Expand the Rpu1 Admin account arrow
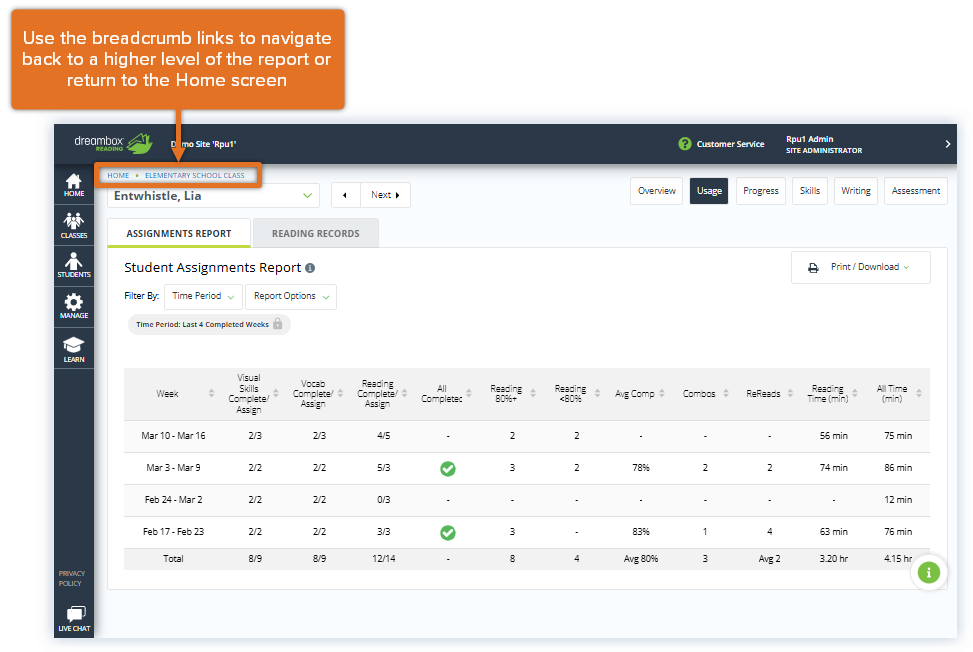Viewport: 973px width, 652px height. (x=947, y=144)
